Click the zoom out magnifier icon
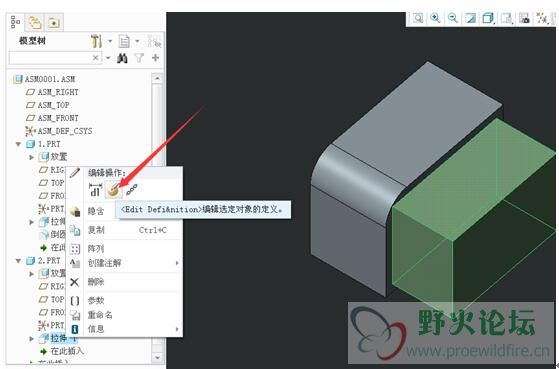559x369 pixels. pyautogui.click(x=453, y=18)
